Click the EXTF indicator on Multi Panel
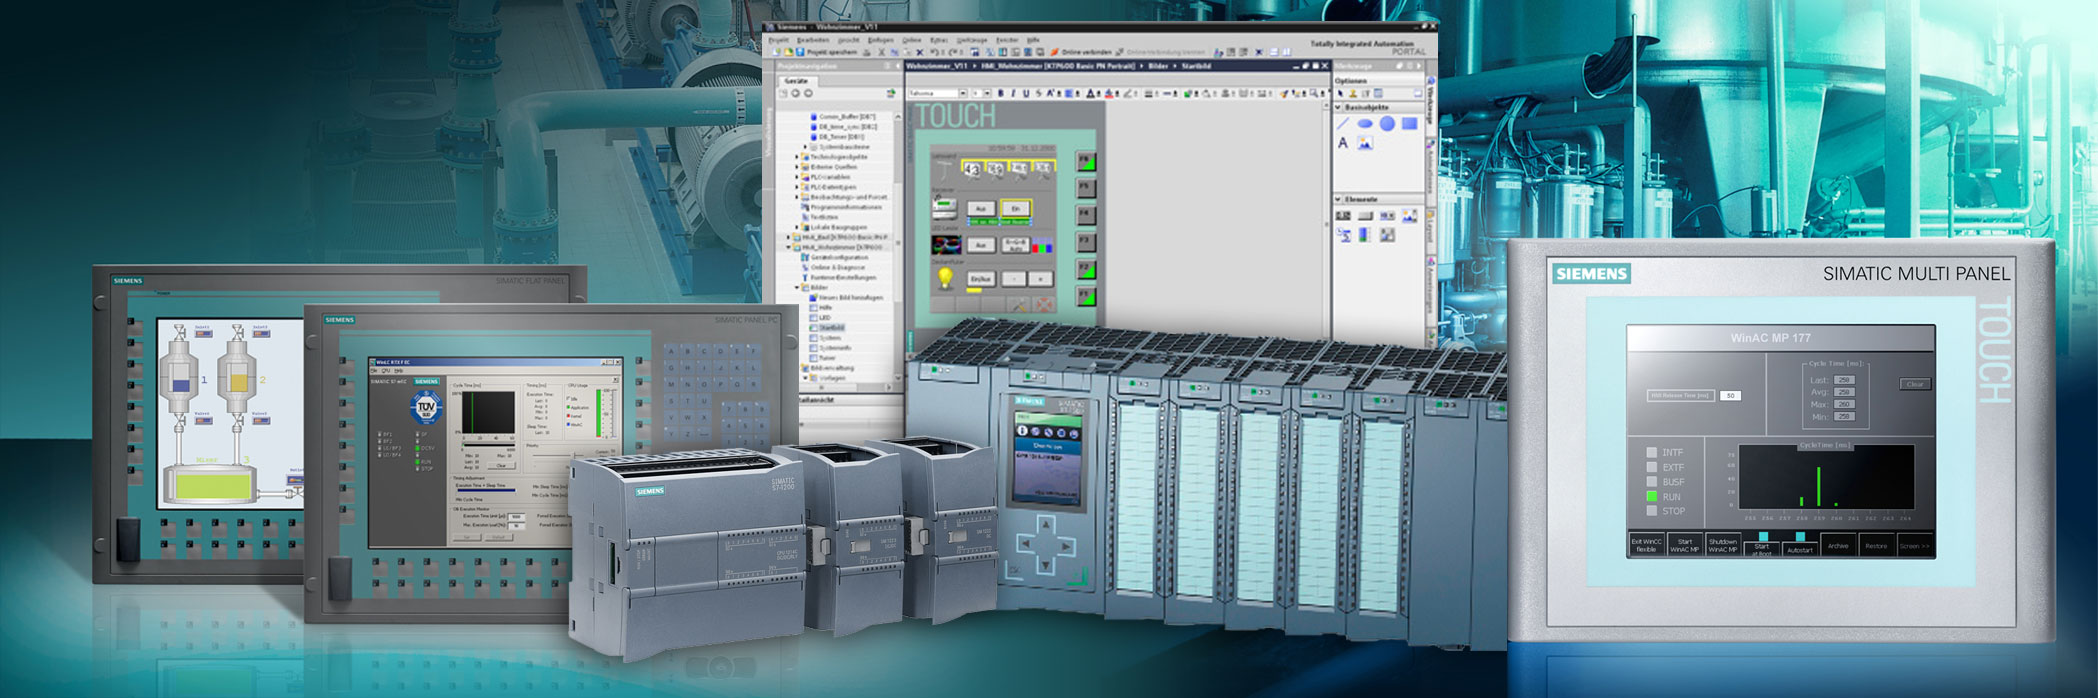2098x698 pixels. pyautogui.click(x=1652, y=467)
